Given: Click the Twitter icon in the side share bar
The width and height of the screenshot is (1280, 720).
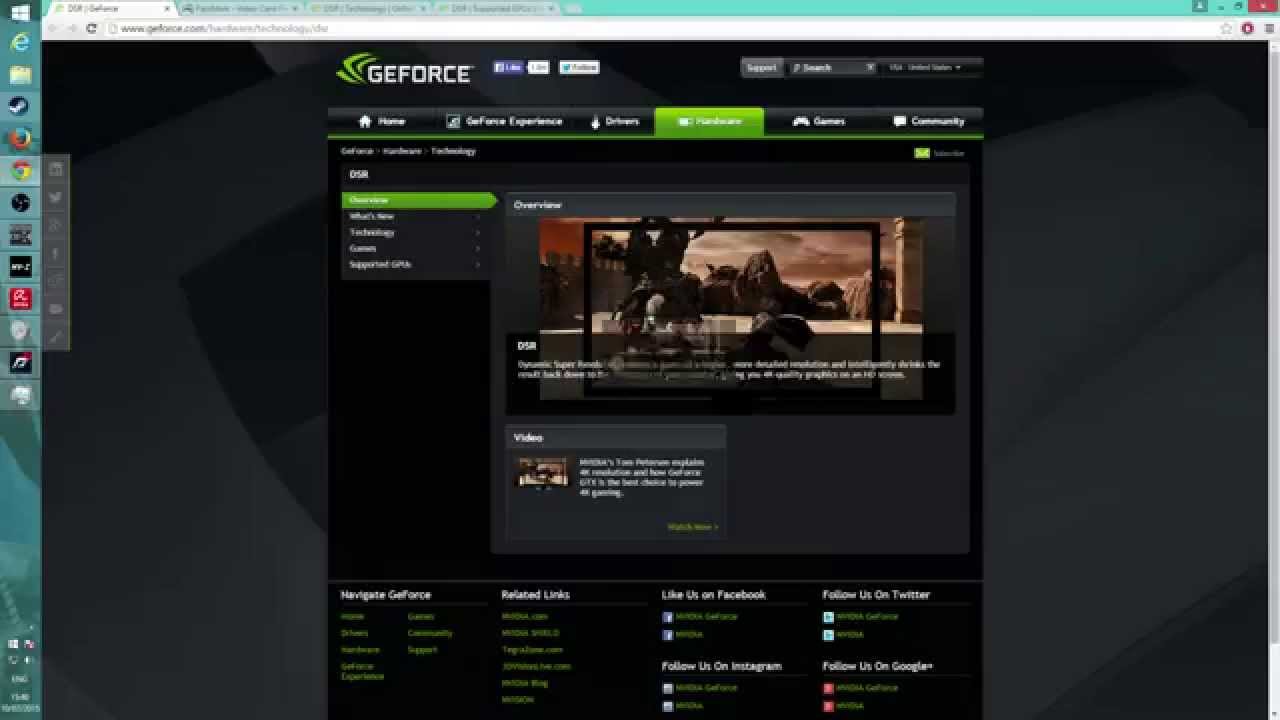Looking at the screenshot, I should tap(56, 197).
